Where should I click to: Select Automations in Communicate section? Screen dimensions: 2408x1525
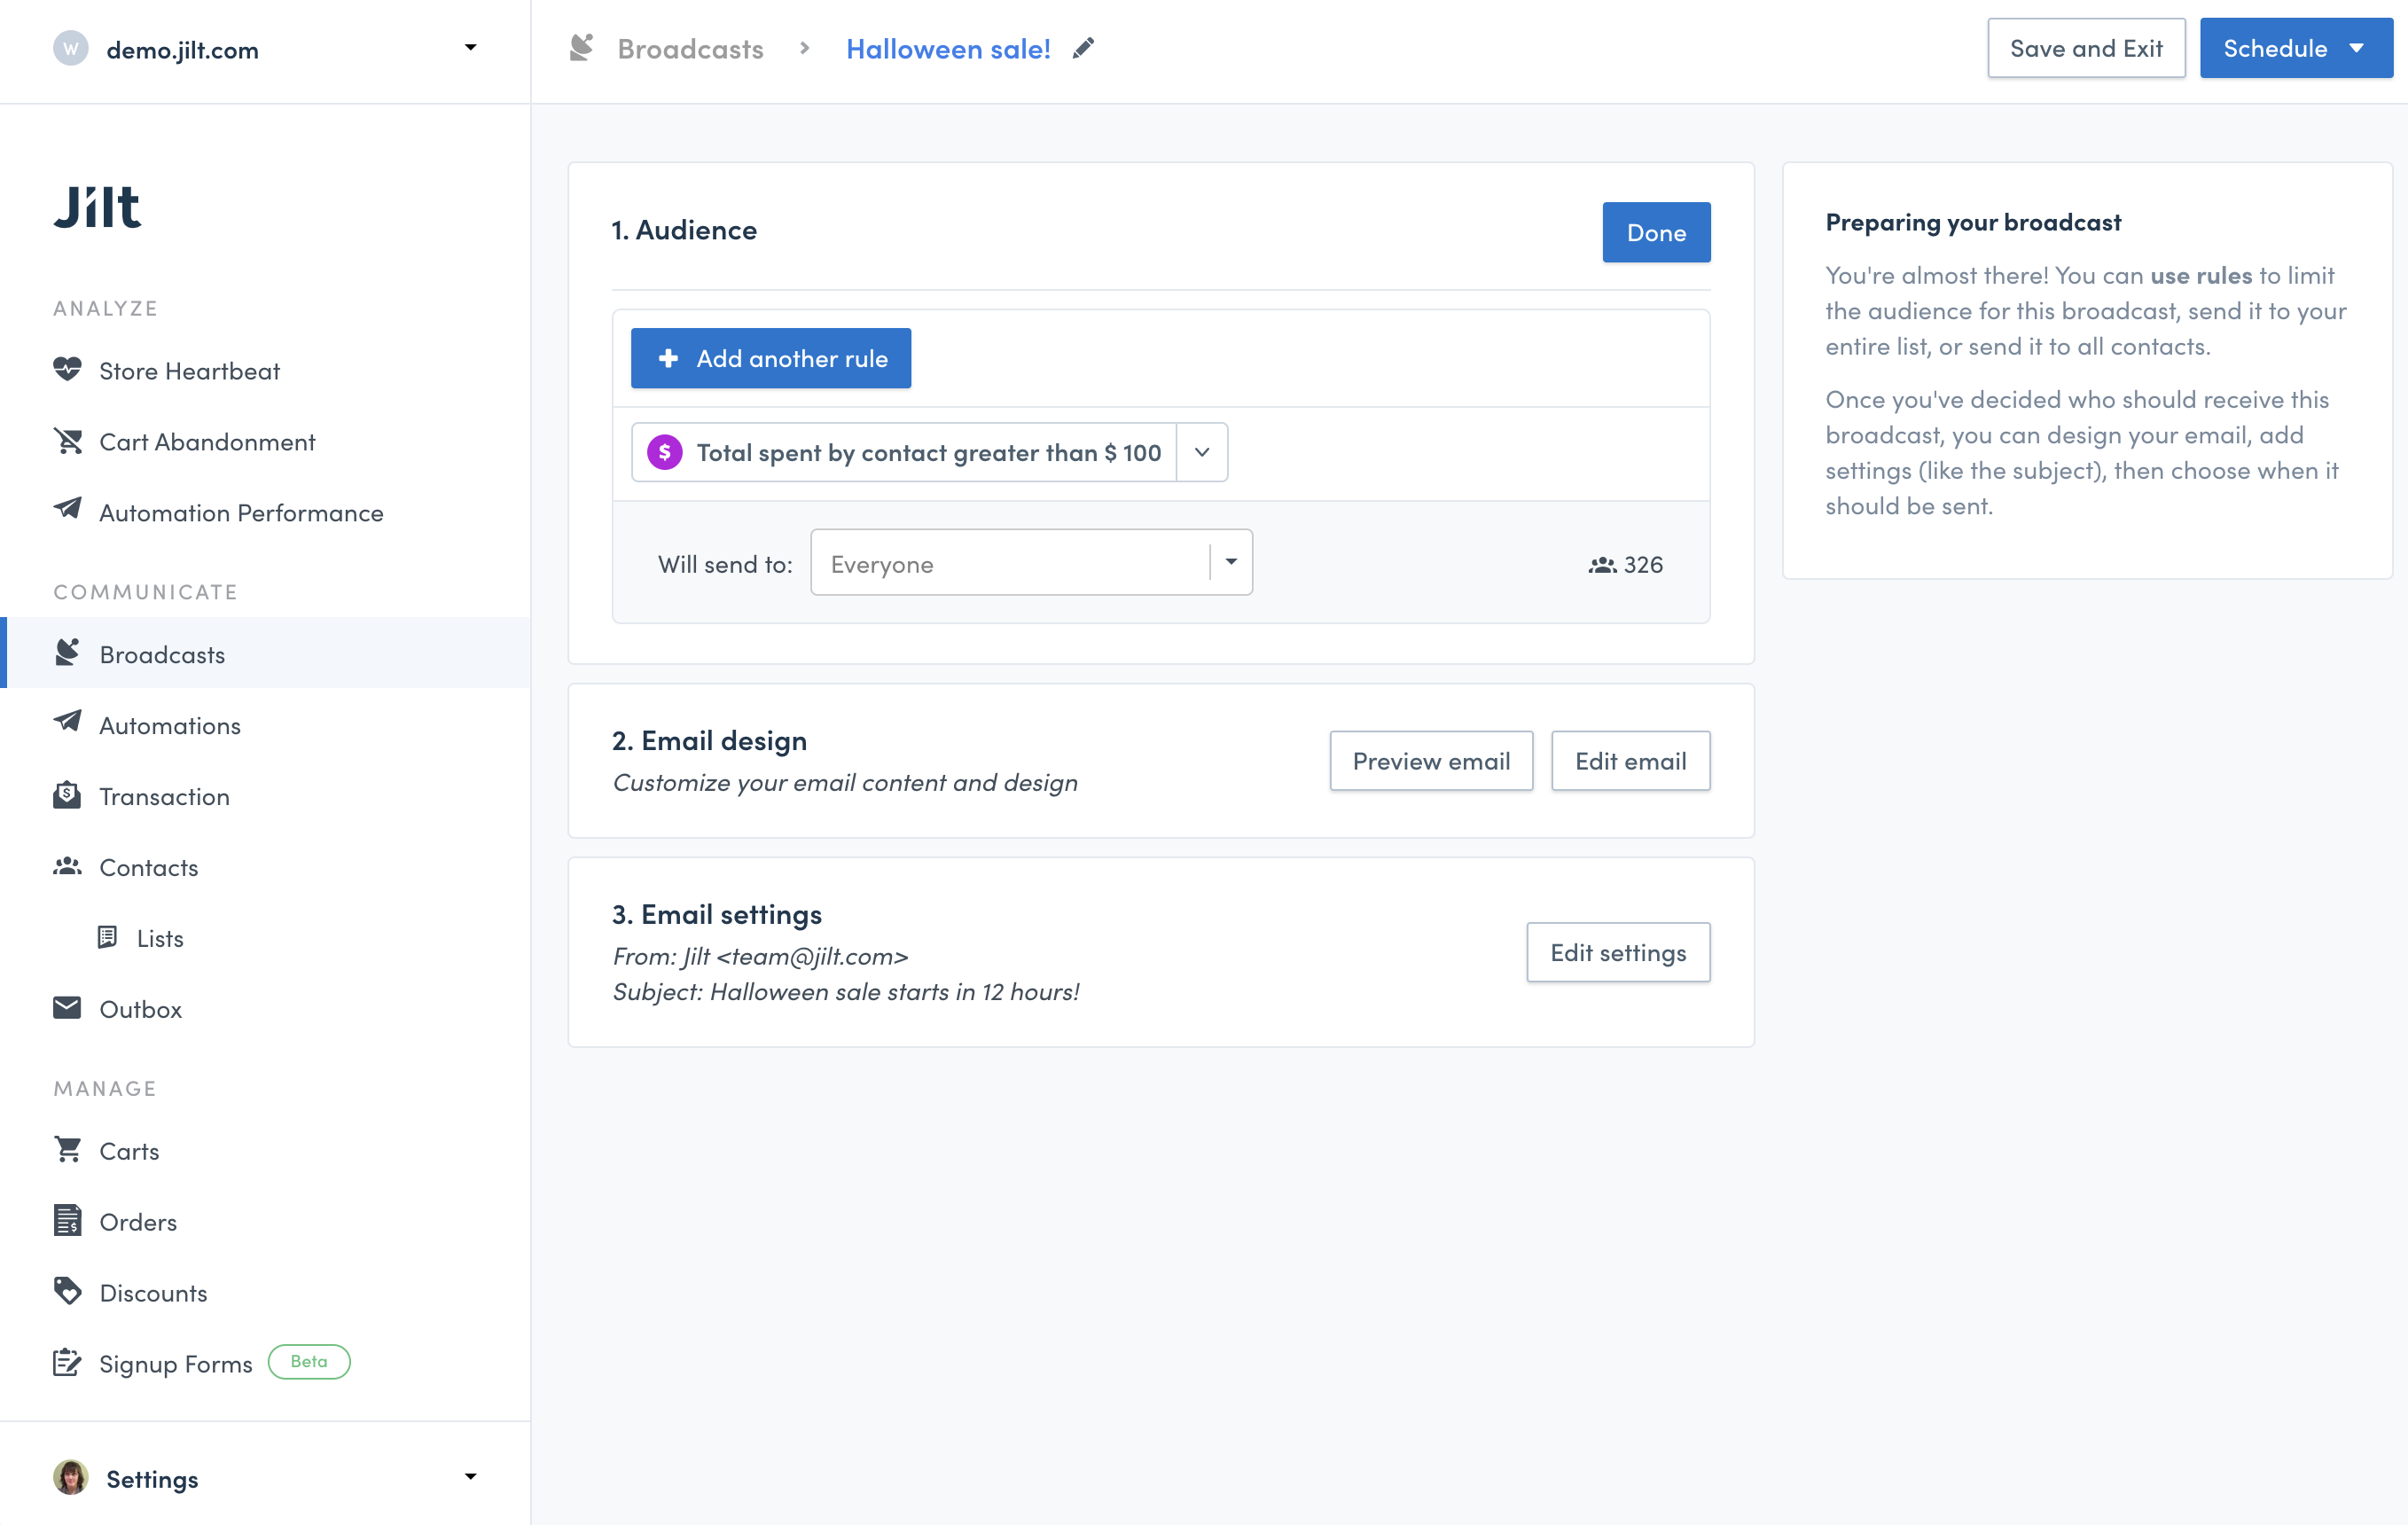click(170, 726)
